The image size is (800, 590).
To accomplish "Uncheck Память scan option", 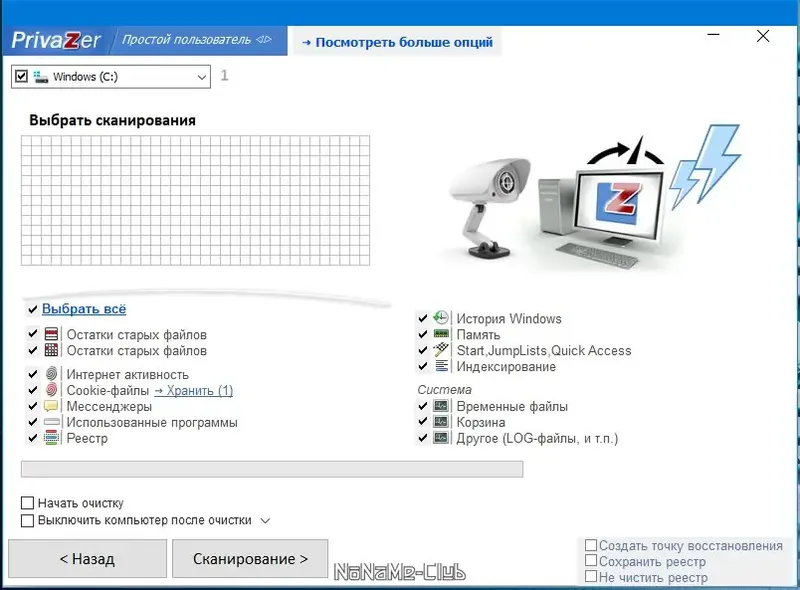I will pyautogui.click(x=422, y=334).
